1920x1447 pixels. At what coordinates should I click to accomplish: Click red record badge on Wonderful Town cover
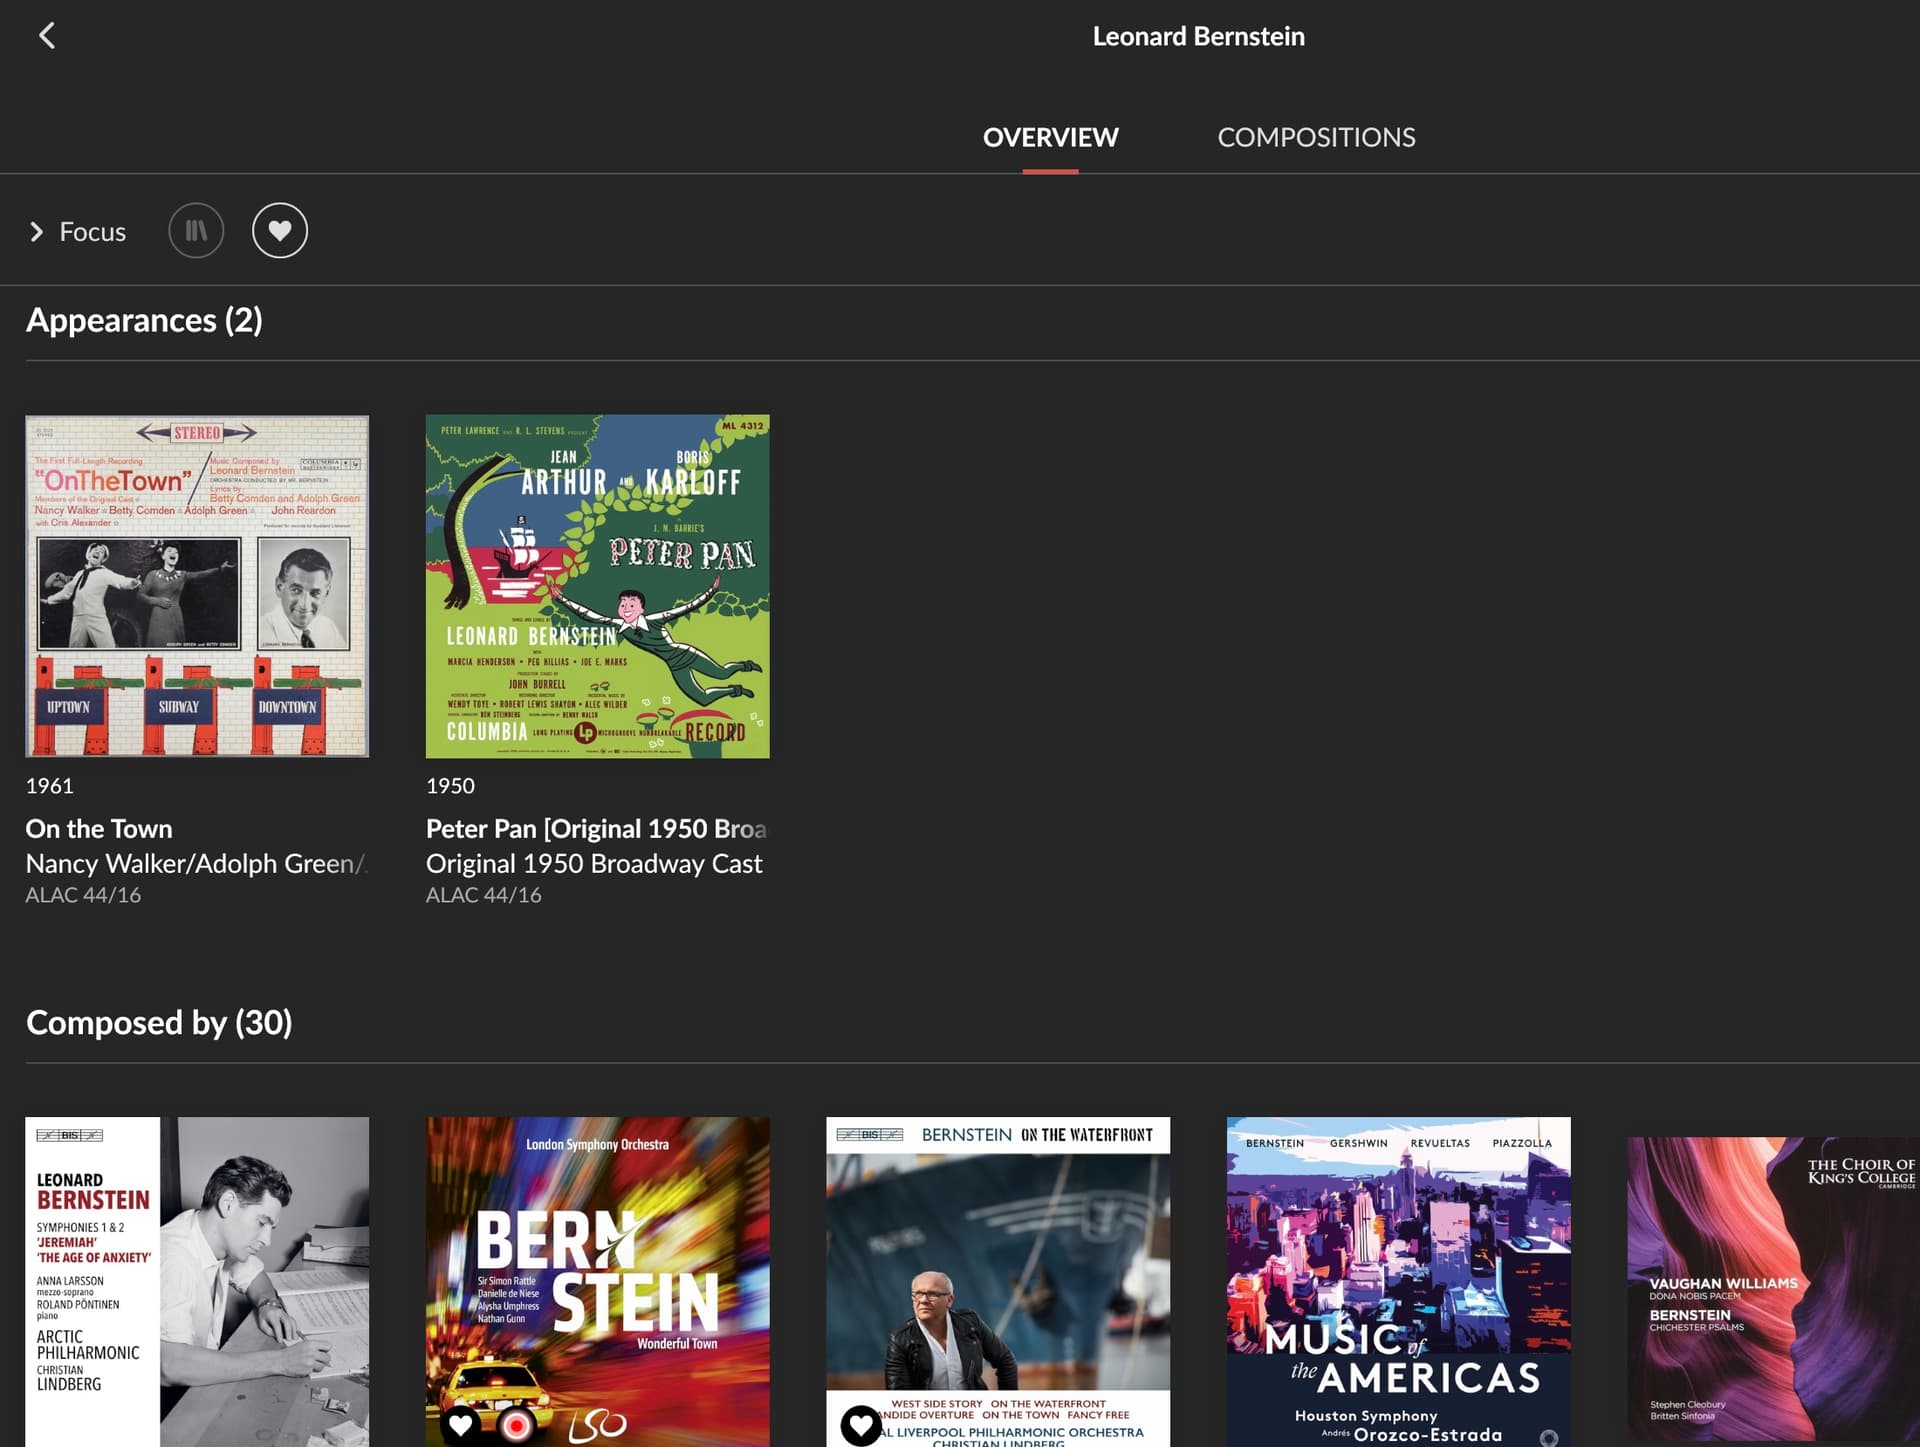pyautogui.click(x=516, y=1425)
